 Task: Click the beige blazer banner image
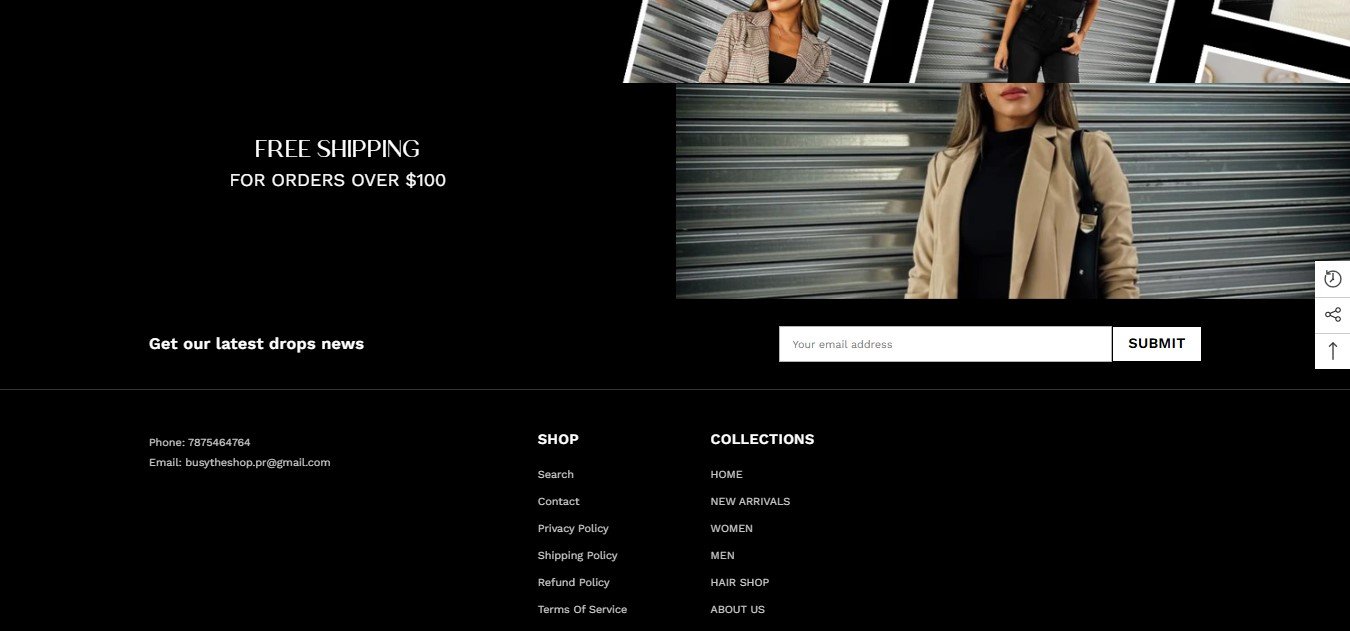[x=1013, y=191]
